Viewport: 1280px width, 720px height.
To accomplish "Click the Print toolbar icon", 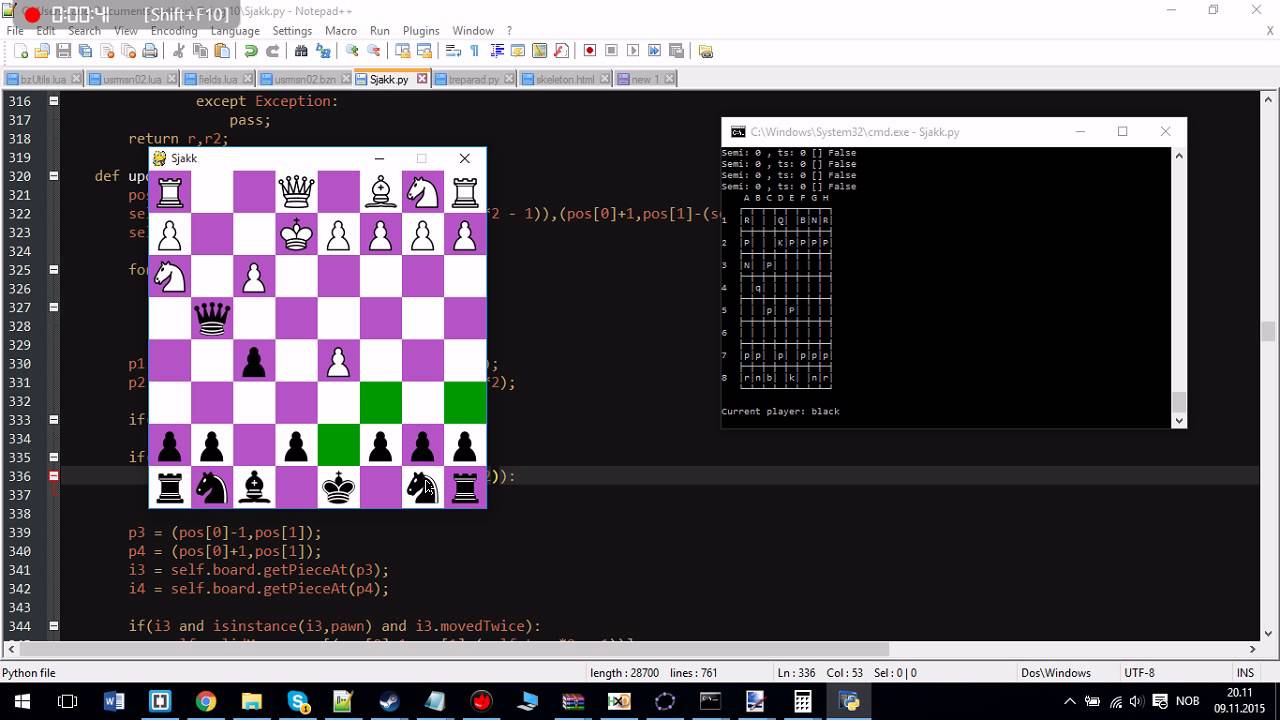I will click(x=150, y=51).
